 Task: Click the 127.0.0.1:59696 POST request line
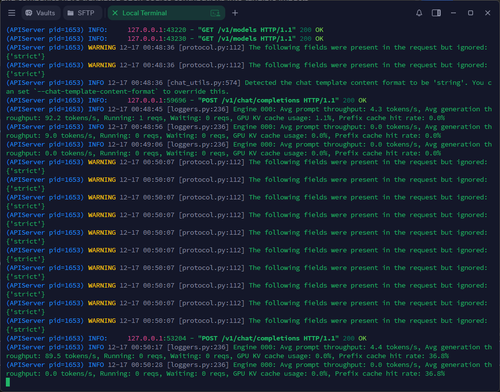point(186,100)
